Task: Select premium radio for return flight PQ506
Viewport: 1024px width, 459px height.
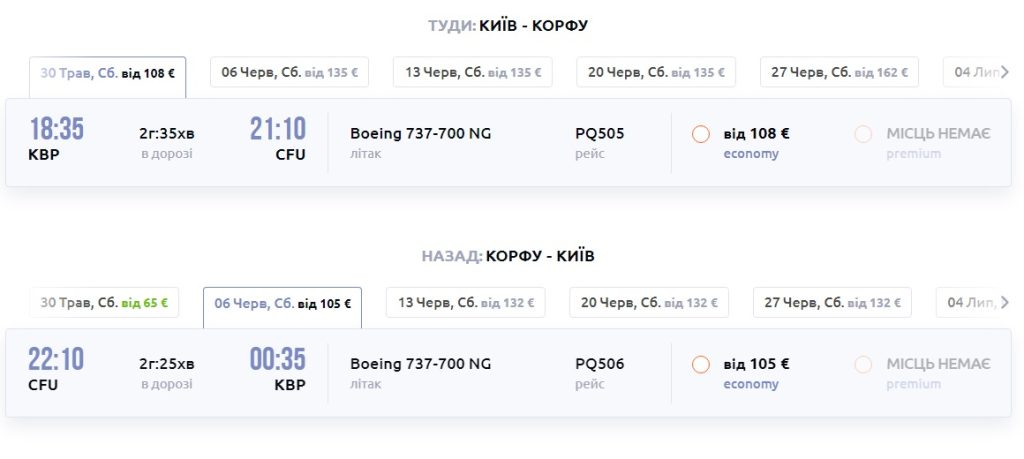Action: pyautogui.click(x=864, y=364)
